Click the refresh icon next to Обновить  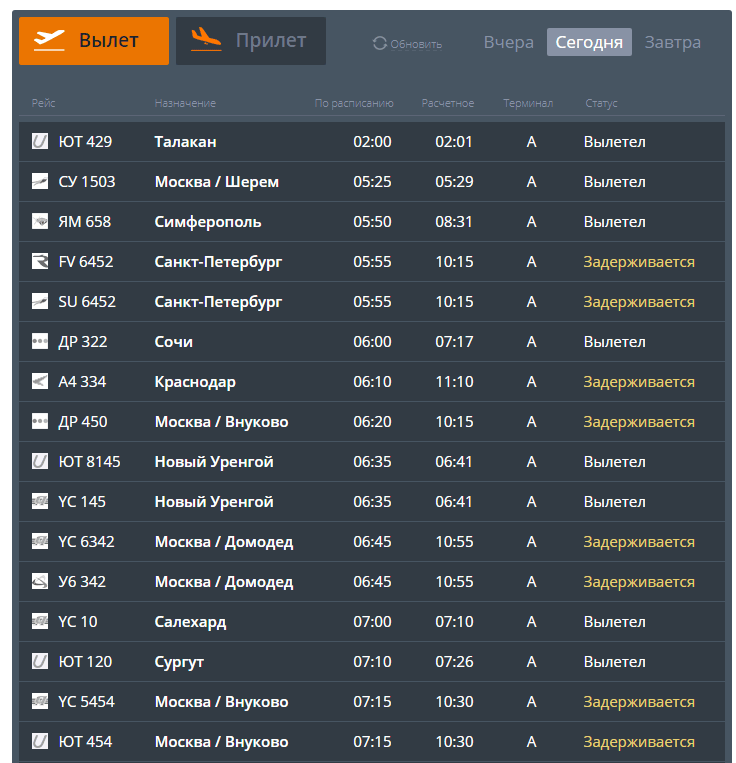[x=379, y=43]
